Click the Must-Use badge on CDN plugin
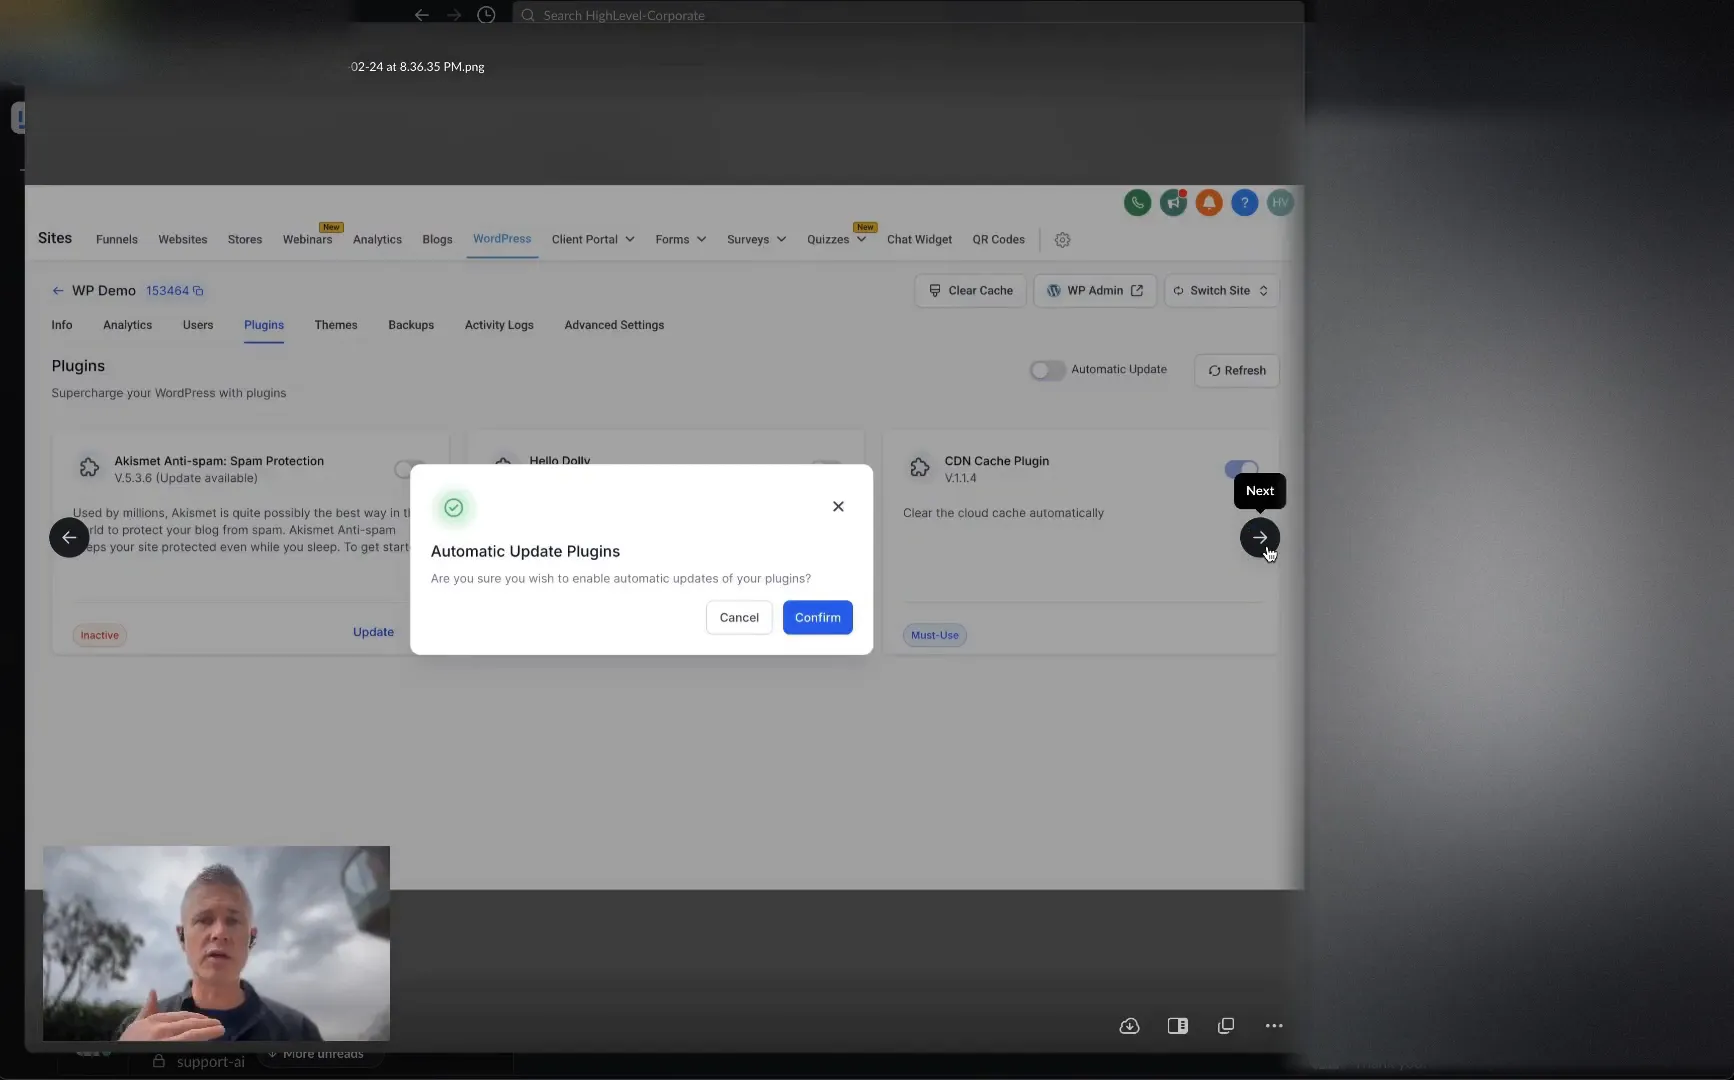This screenshot has height=1080, width=1734. 935,635
